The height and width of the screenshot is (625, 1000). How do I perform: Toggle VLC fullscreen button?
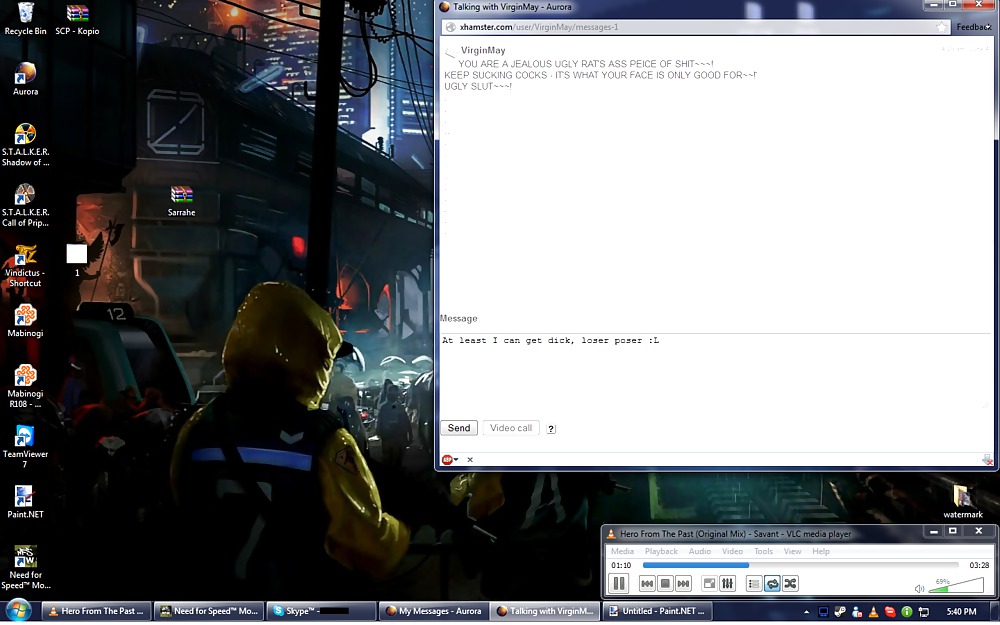pyautogui.click(x=709, y=584)
